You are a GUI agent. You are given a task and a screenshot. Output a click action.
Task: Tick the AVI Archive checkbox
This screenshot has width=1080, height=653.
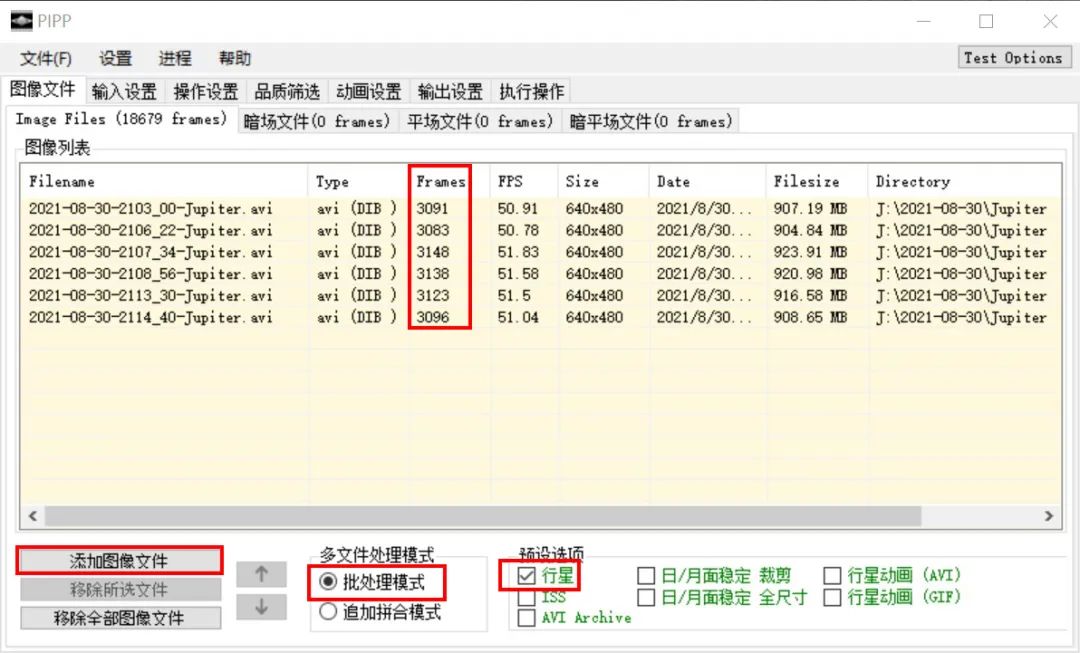coord(527,618)
